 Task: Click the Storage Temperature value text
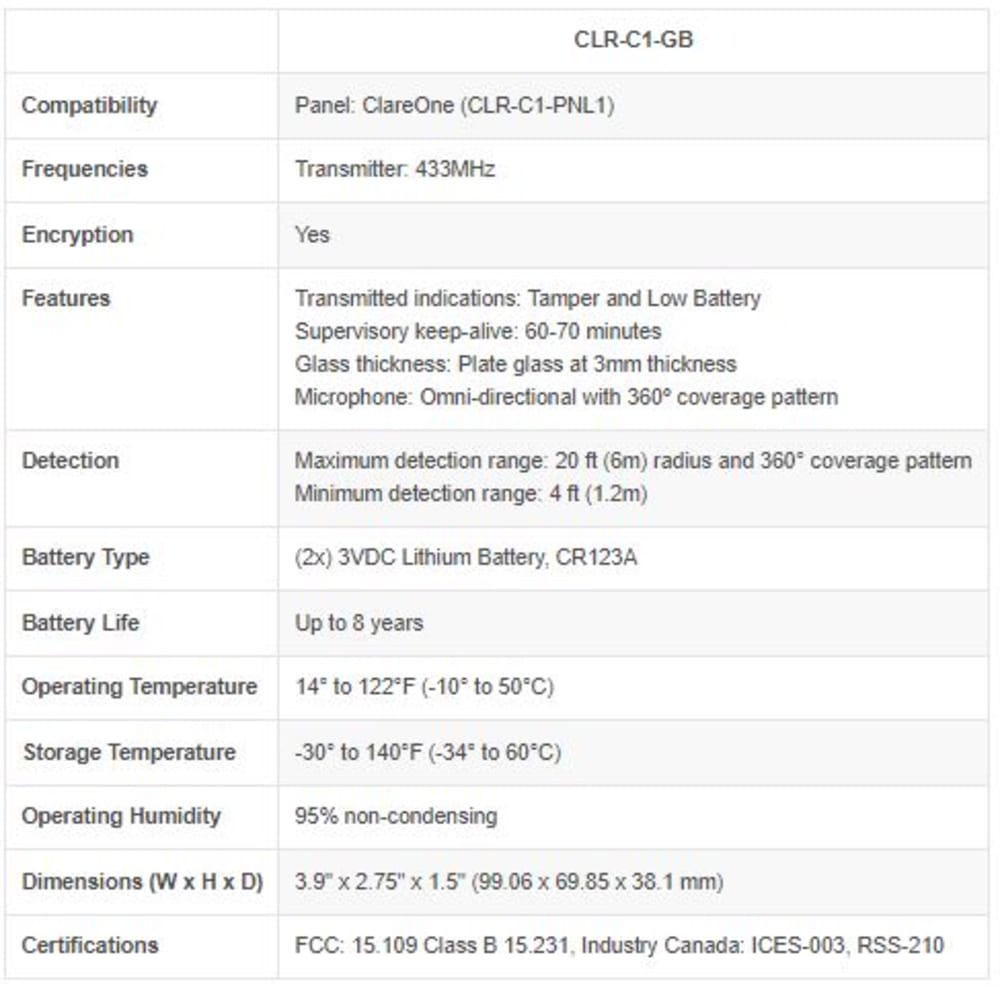tap(428, 753)
